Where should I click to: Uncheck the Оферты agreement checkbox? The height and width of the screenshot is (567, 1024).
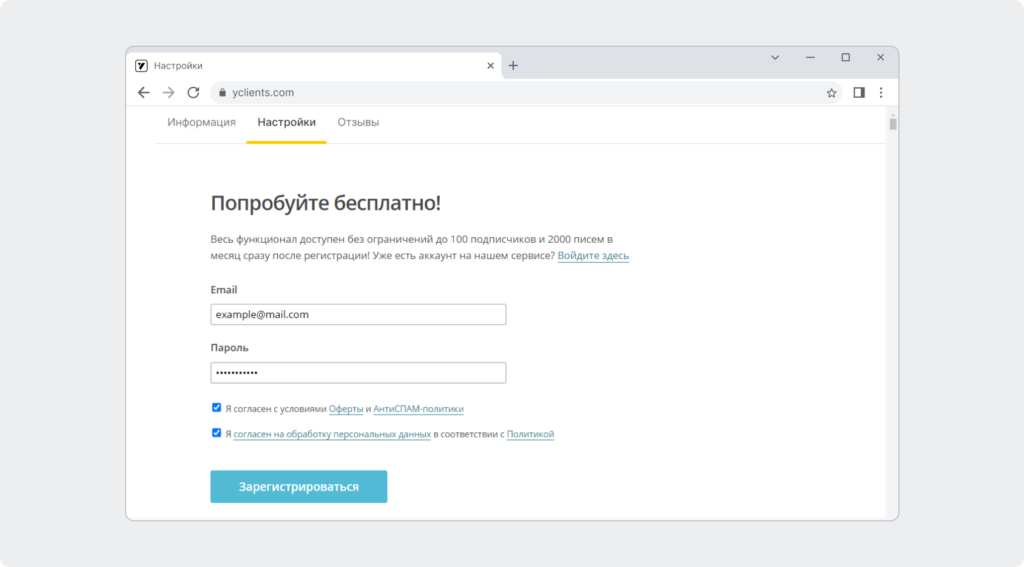[x=216, y=408]
